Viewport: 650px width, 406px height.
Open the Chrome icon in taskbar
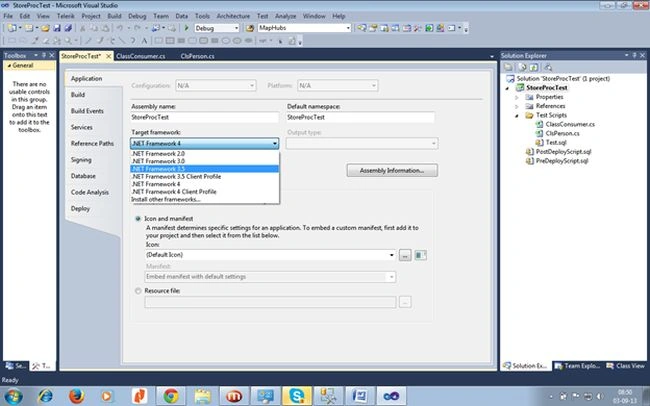point(171,396)
